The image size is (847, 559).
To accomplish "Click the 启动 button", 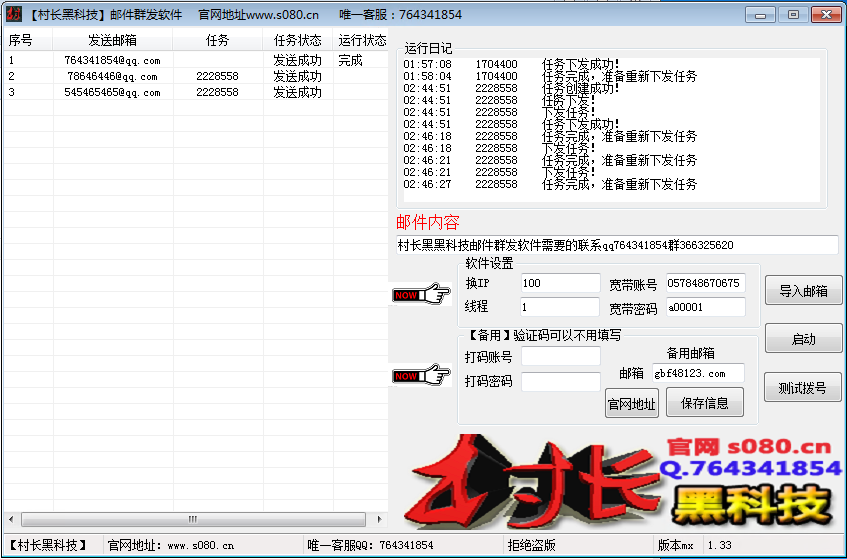I will 803,339.
